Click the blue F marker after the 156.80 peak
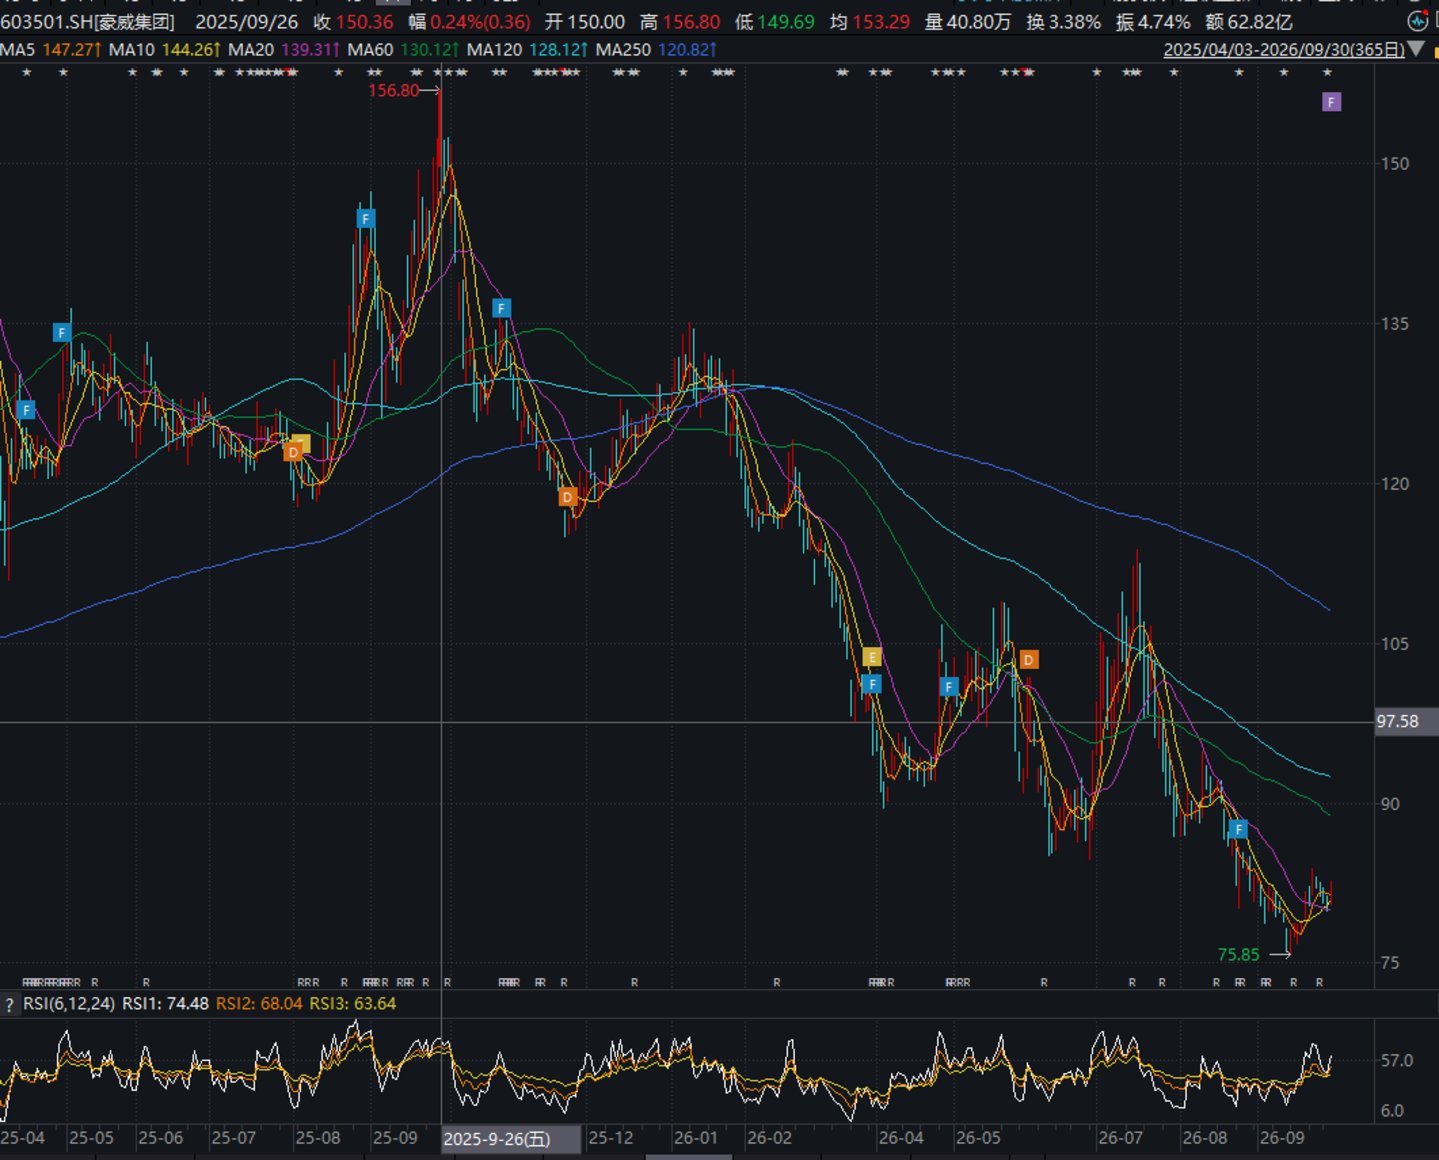This screenshot has height=1160, width=1439. coord(501,308)
